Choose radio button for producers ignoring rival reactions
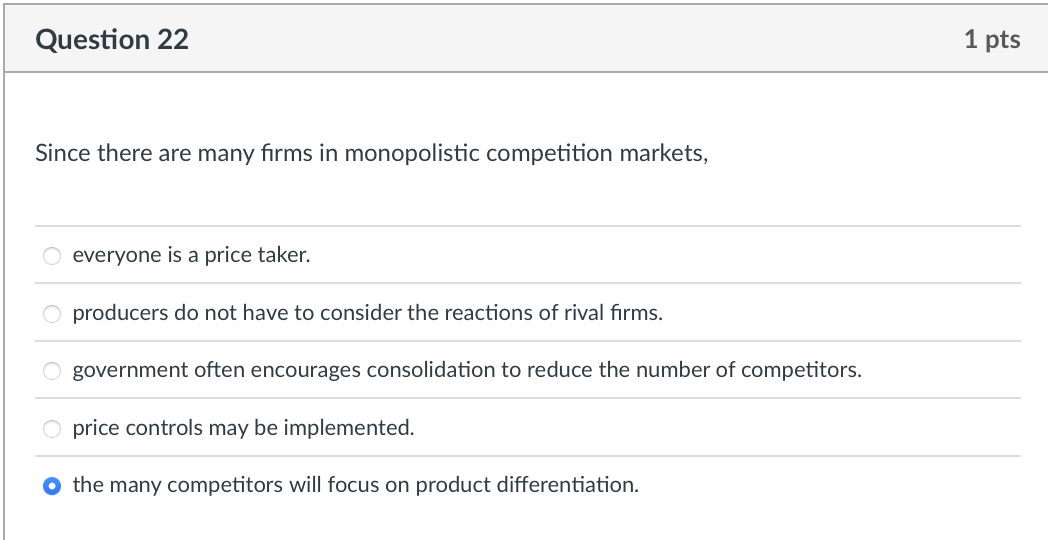The height and width of the screenshot is (540, 1048). coord(52,313)
